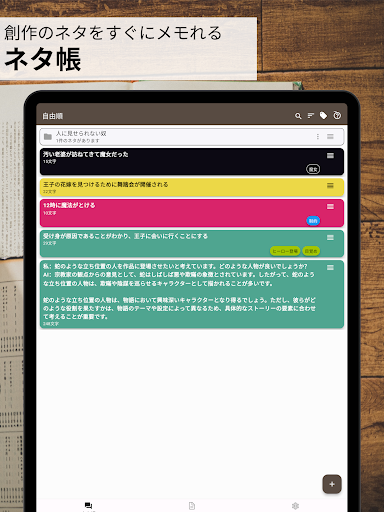Viewport: 384px width, 512px height.
Task: Click the reorder handle on the pink note
Action: (330, 207)
